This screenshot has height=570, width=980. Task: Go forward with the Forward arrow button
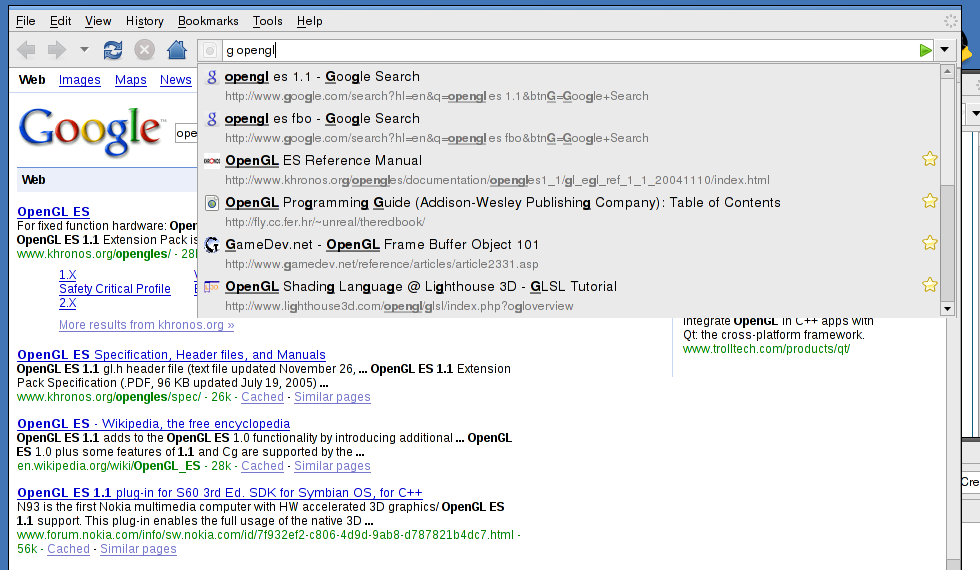[56, 50]
